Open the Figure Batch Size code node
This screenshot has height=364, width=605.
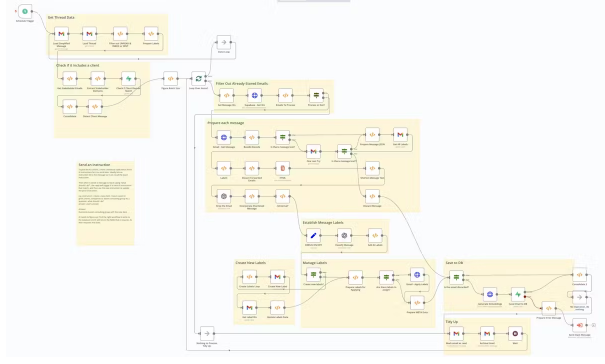[x=170, y=78]
